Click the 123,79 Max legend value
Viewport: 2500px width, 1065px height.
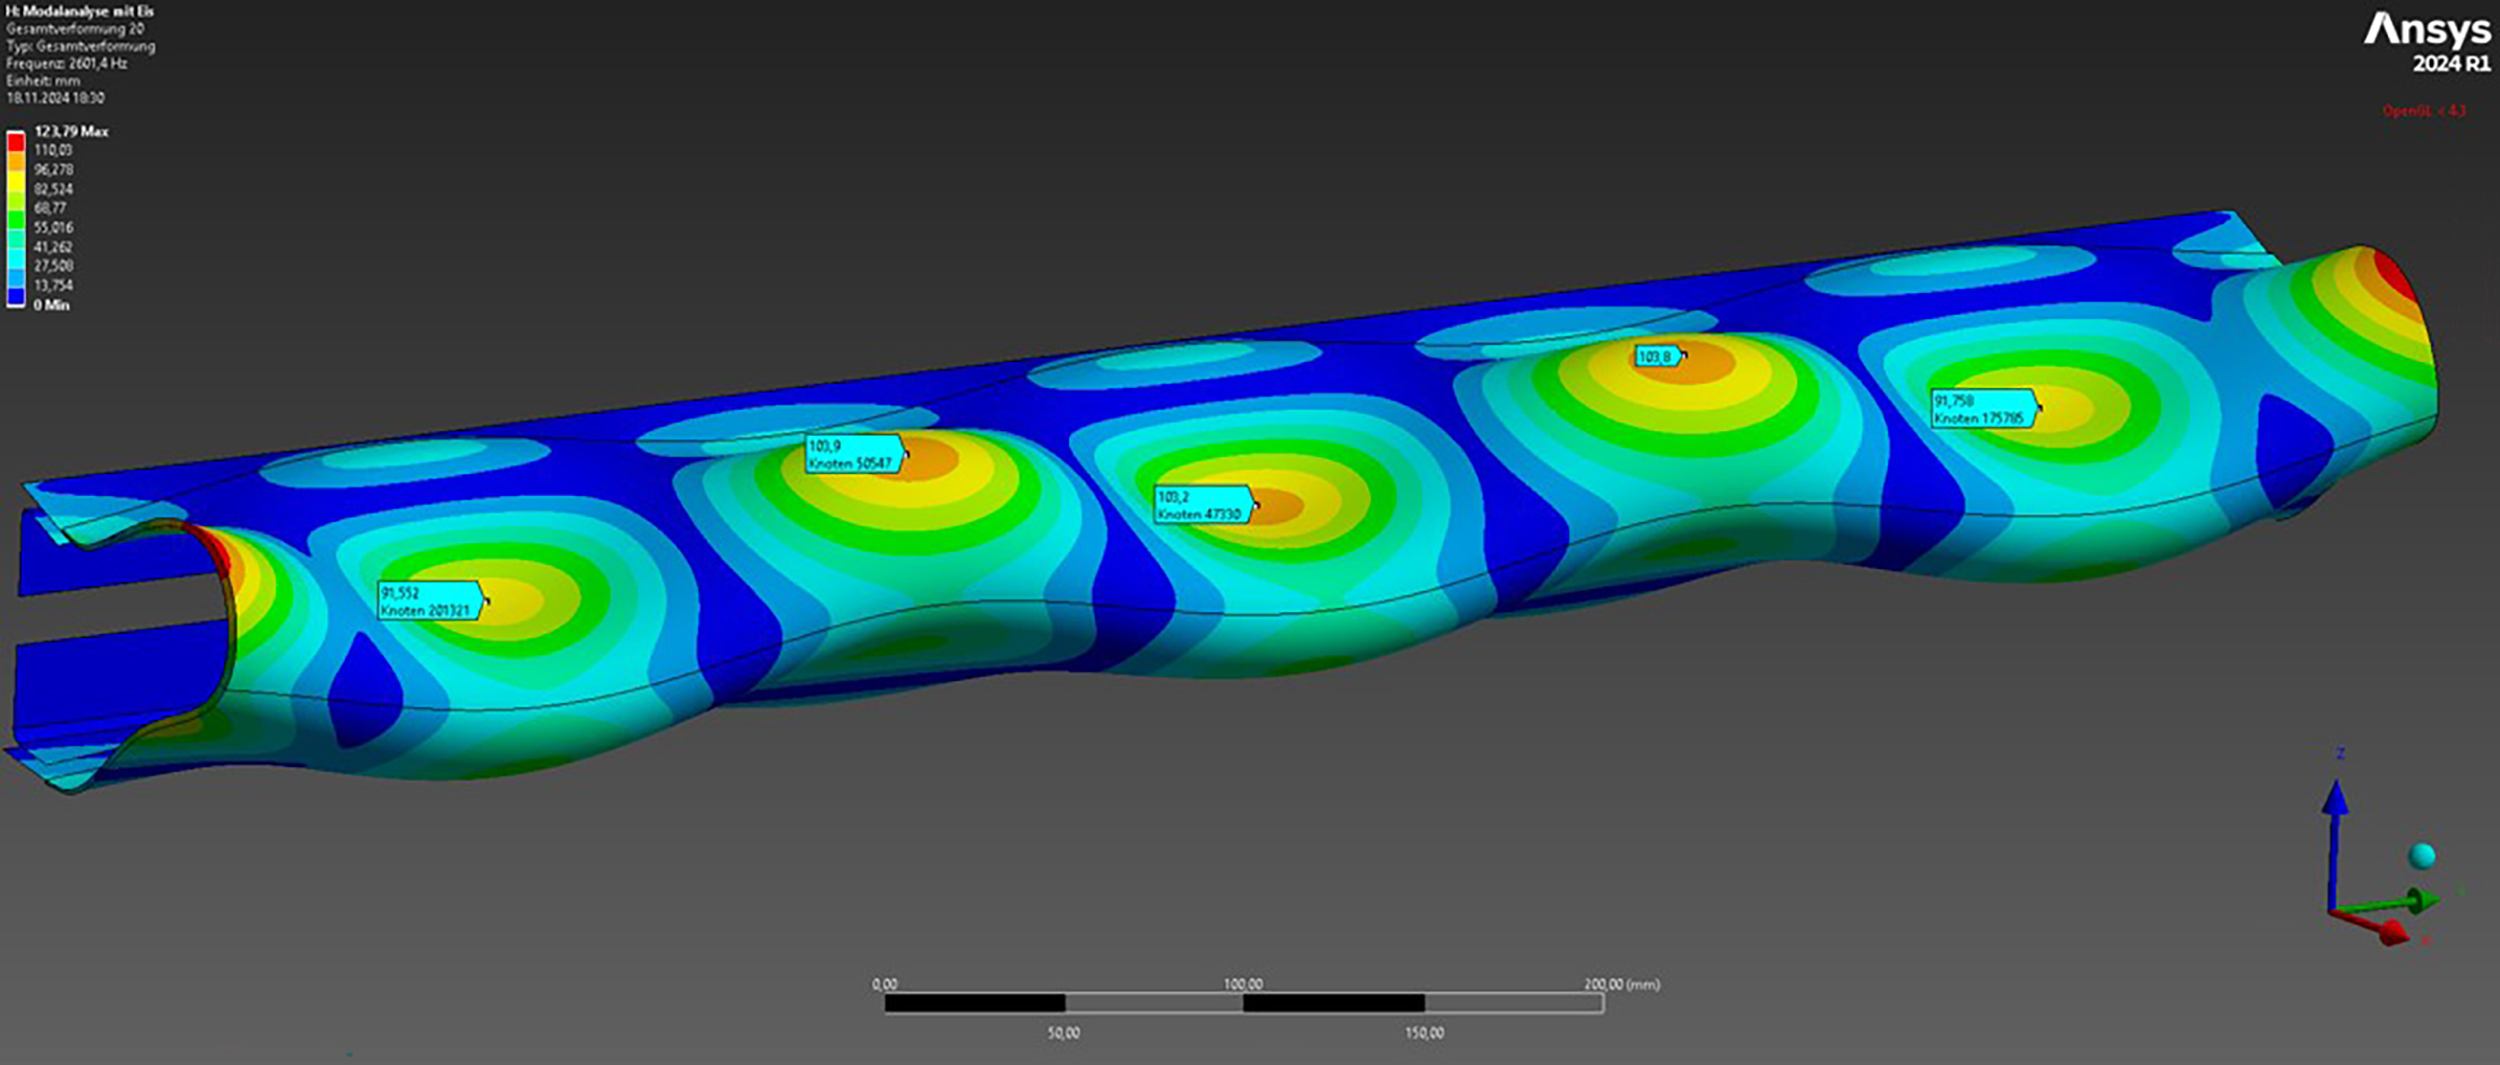click(x=71, y=131)
